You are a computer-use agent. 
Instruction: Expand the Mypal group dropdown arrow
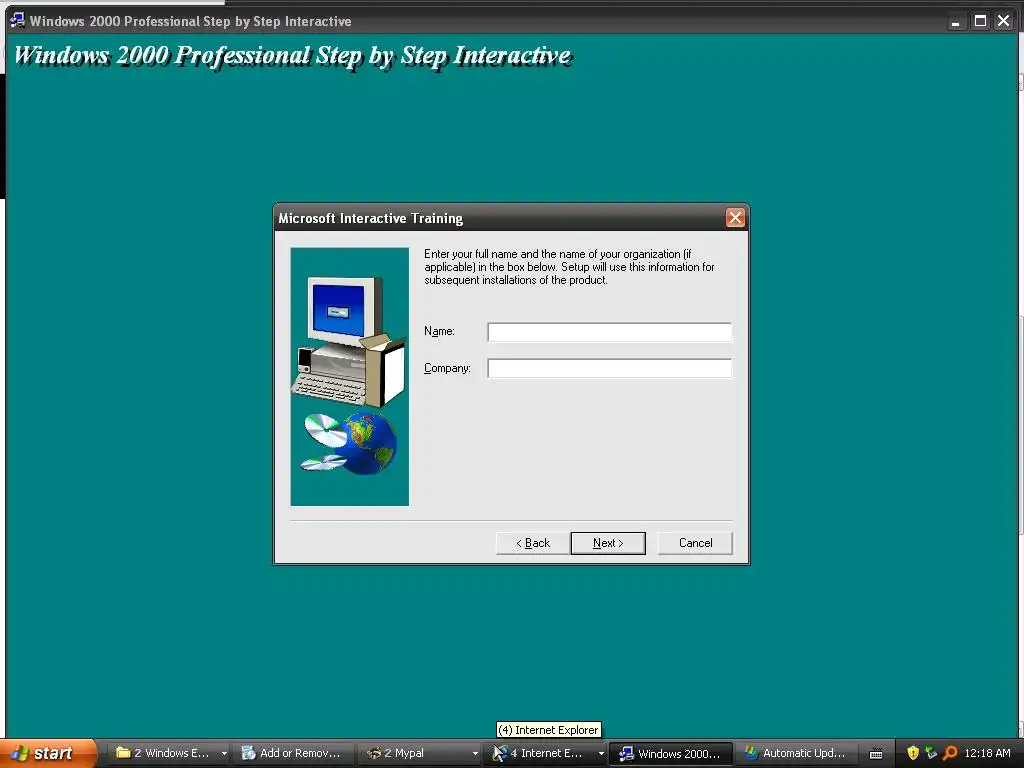pos(475,753)
